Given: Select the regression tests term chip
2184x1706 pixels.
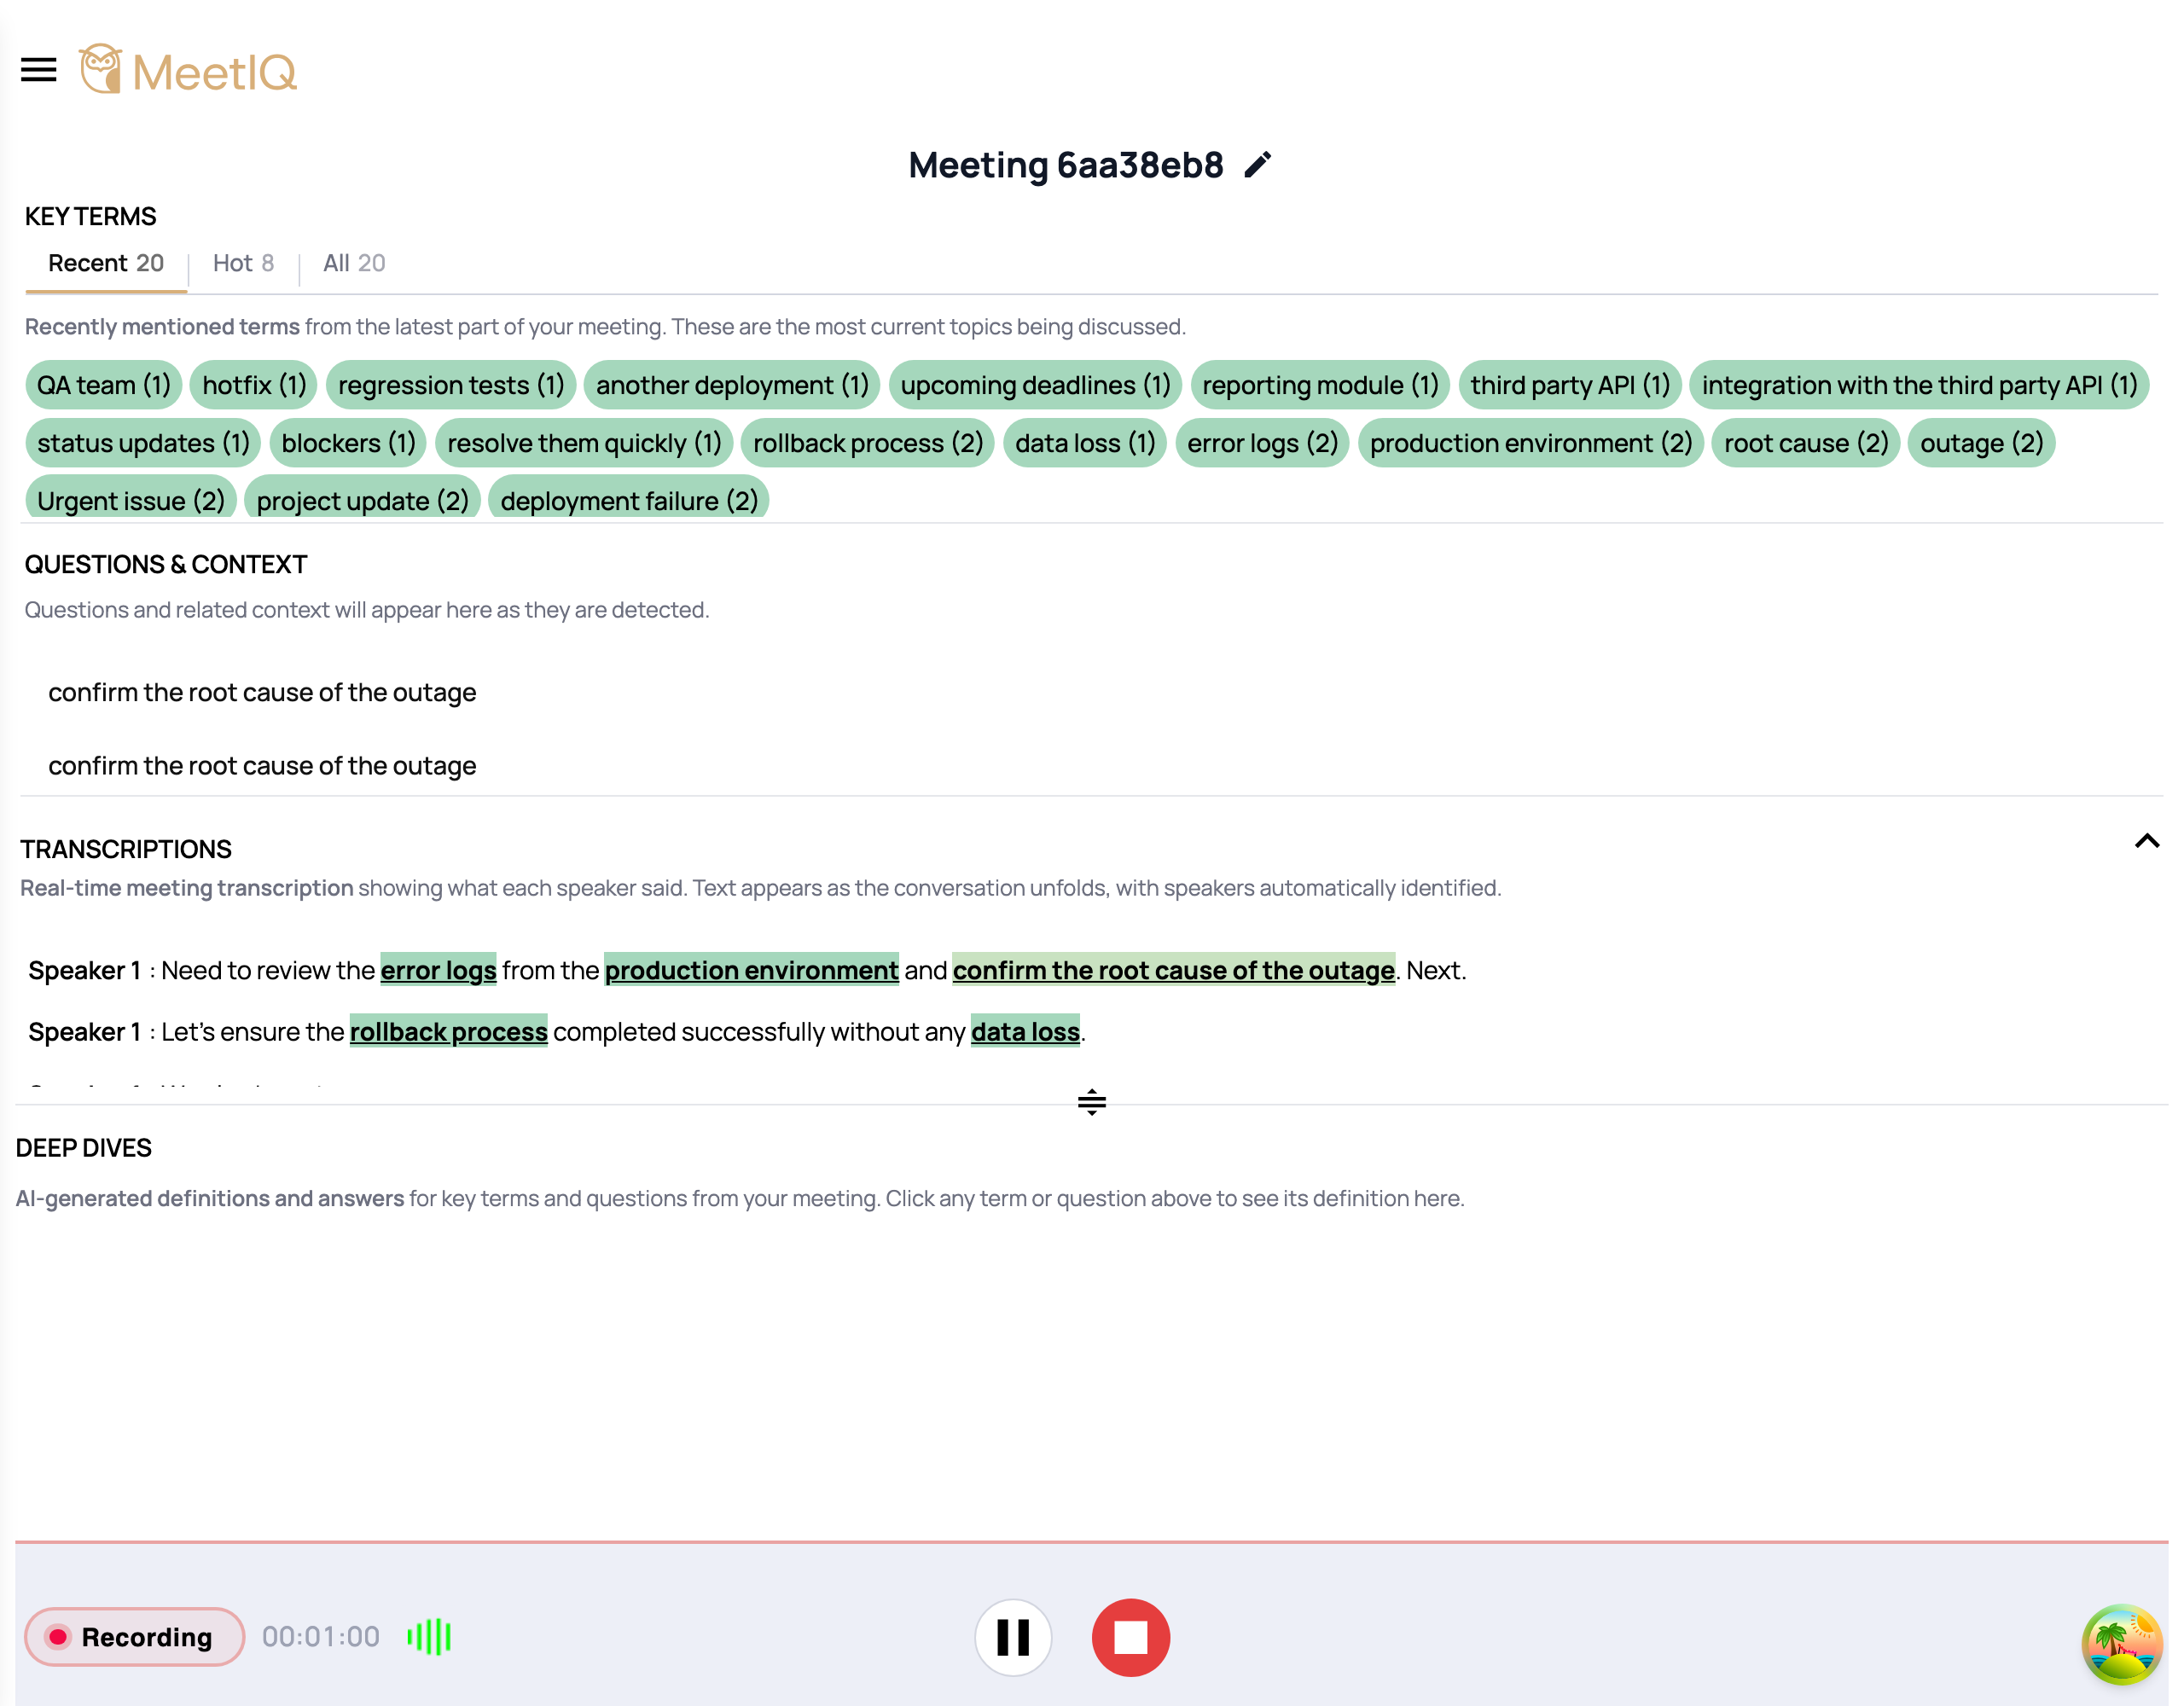Looking at the screenshot, I should point(451,385).
